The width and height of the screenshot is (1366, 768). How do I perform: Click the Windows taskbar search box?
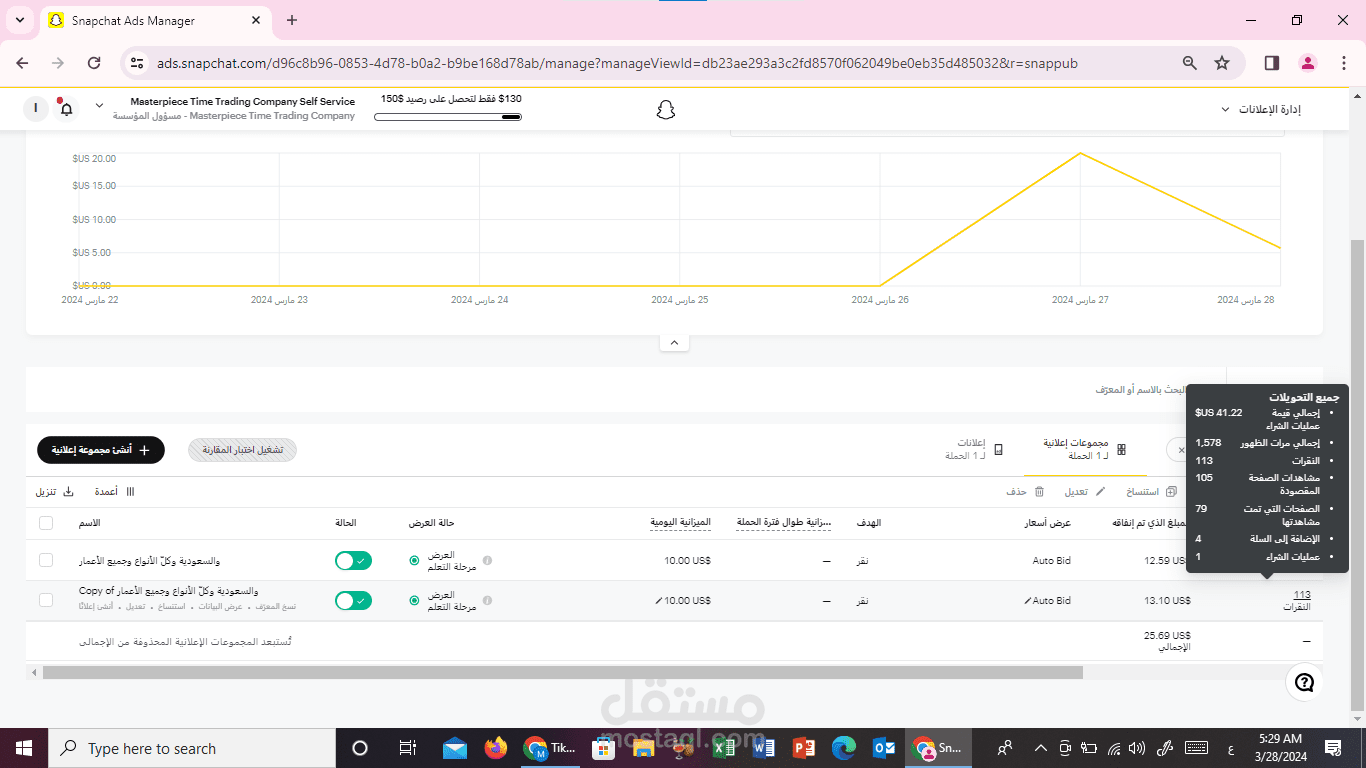(191, 748)
